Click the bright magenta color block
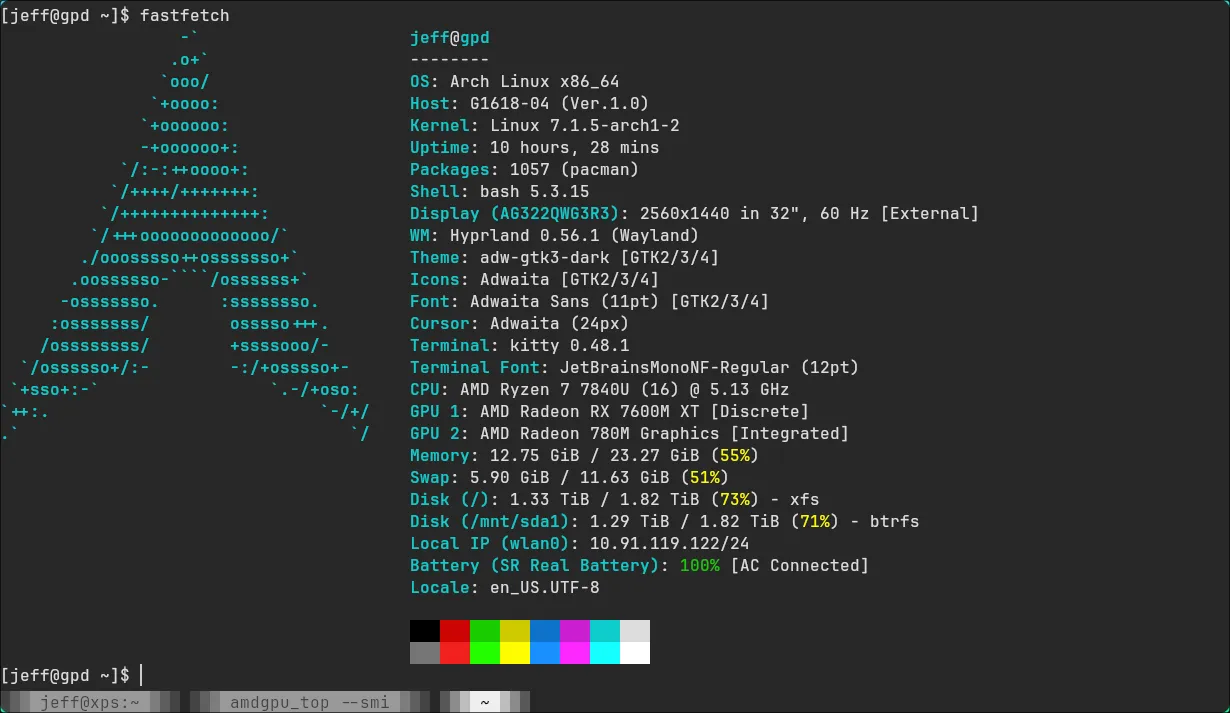 click(575, 653)
